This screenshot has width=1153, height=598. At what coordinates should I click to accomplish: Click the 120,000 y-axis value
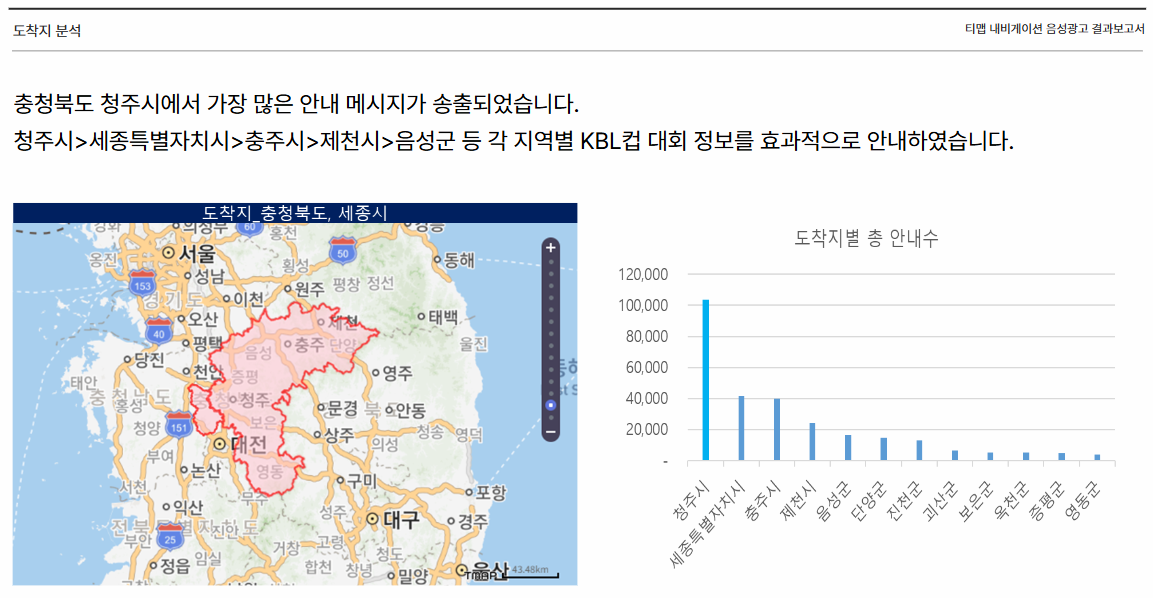tap(643, 274)
